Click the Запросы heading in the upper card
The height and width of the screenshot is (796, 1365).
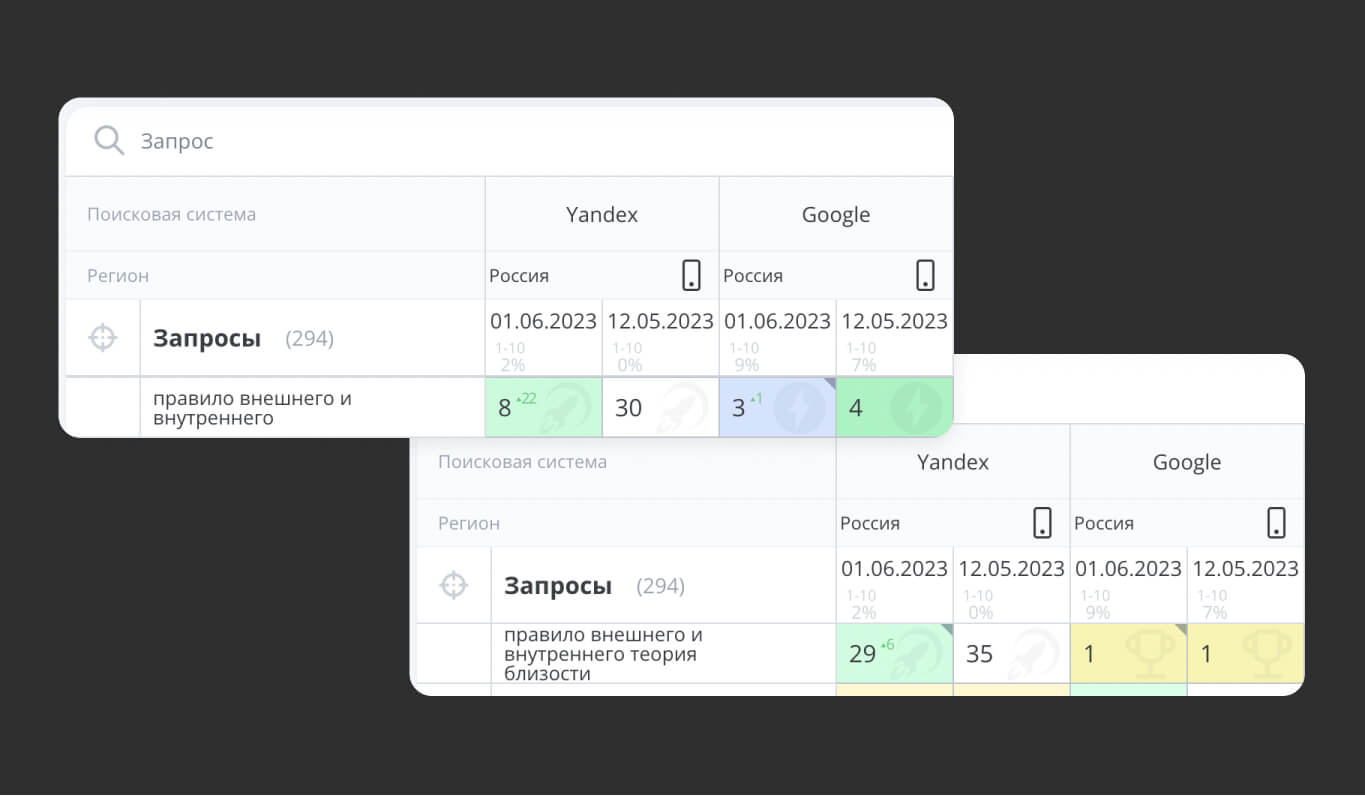click(x=207, y=338)
